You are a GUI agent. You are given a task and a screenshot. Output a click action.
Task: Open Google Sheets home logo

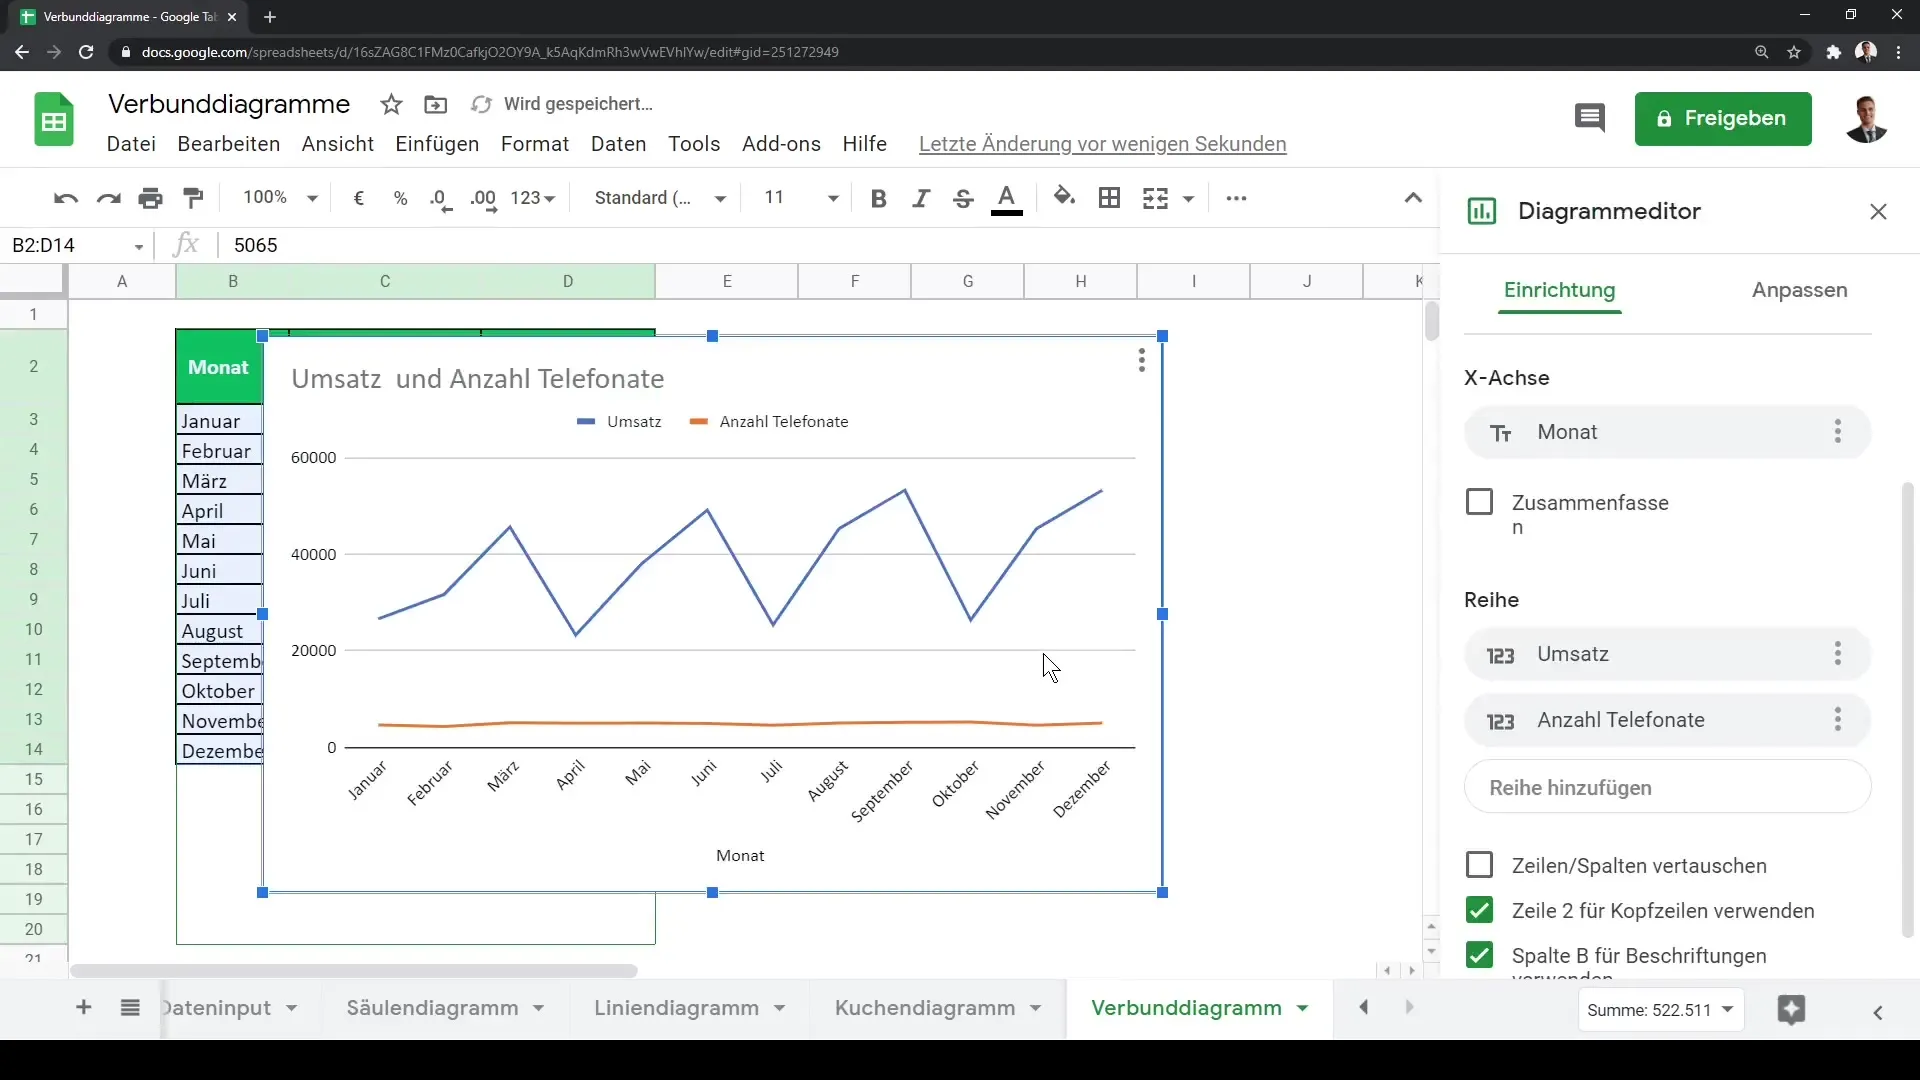[54, 120]
